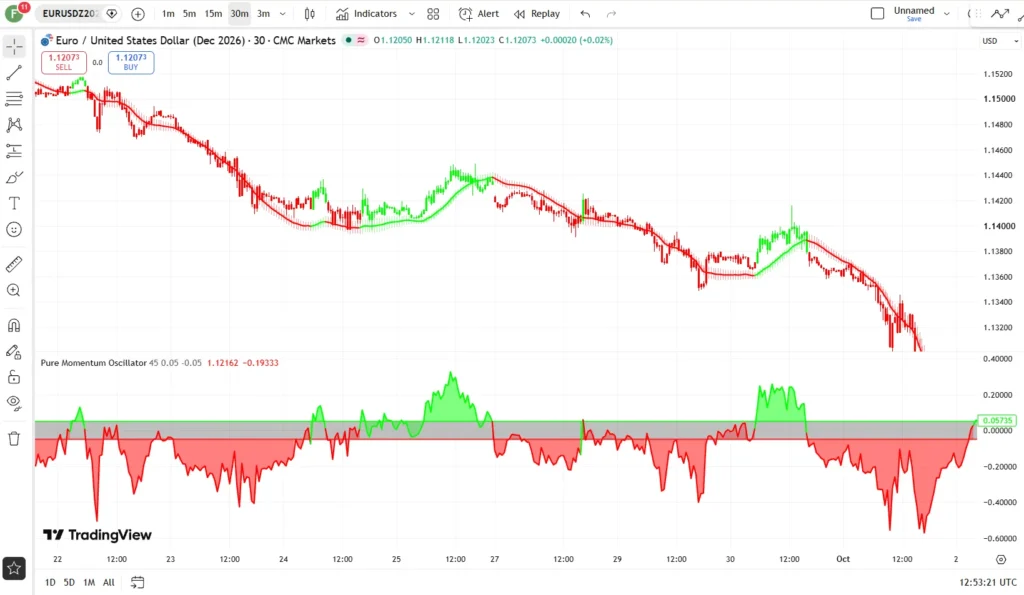The image size is (1024, 595).
Task: Click the 1.12073 BUY button
Action: coord(131,62)
